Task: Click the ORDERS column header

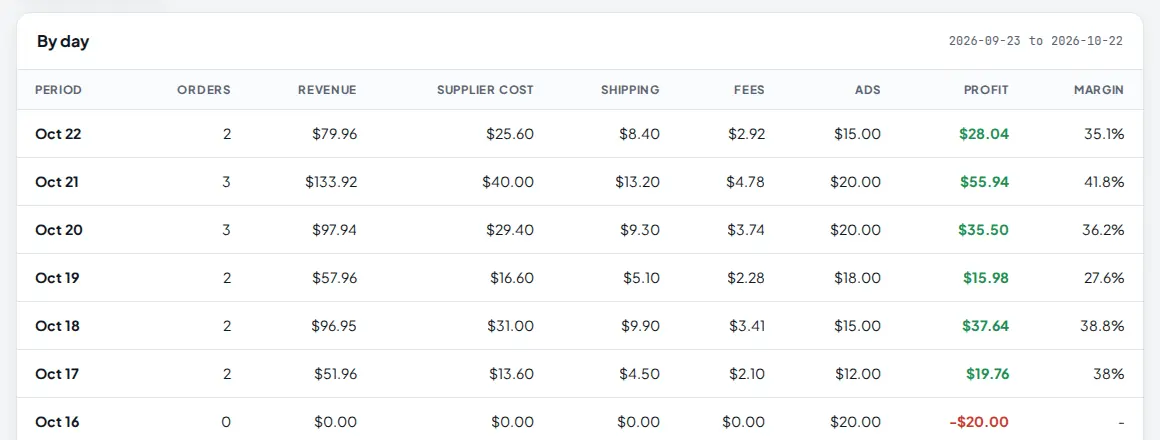Action: (x=204, y=90)
